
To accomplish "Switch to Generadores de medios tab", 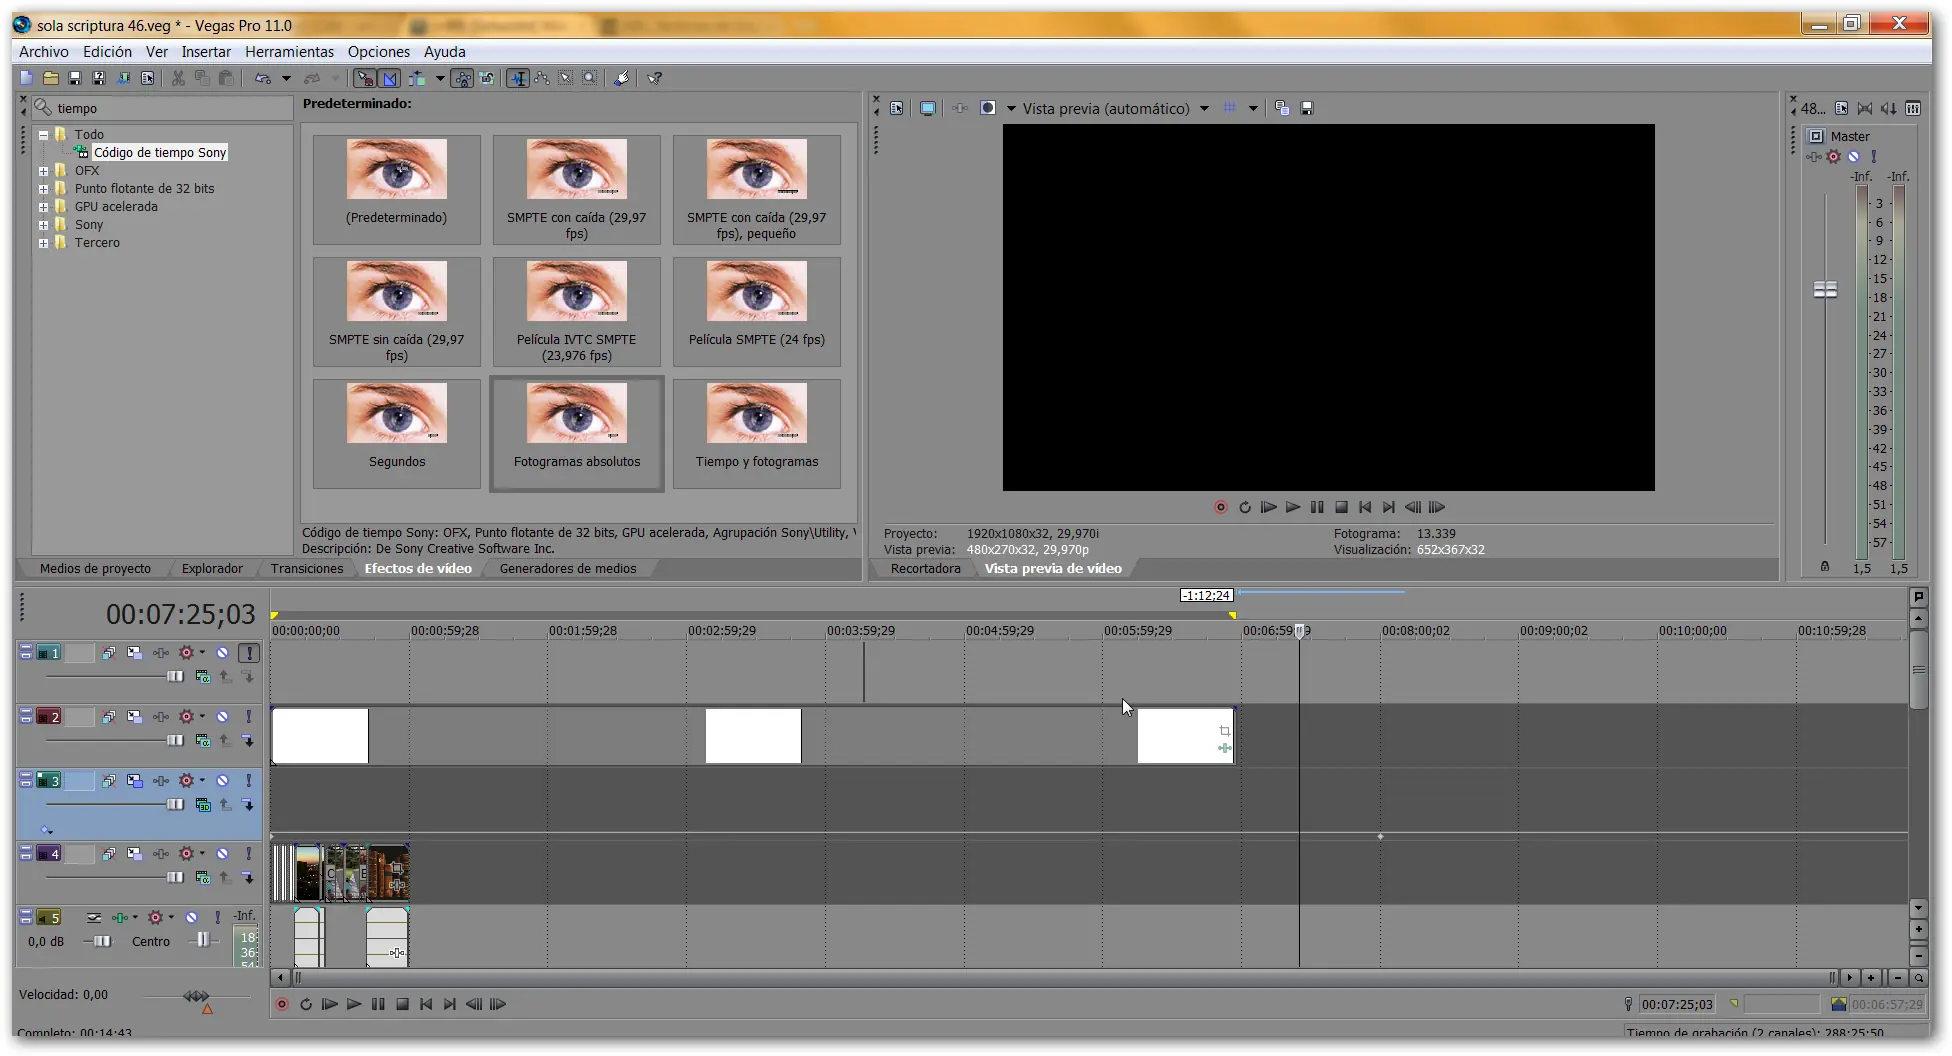I will pos(568,569).
